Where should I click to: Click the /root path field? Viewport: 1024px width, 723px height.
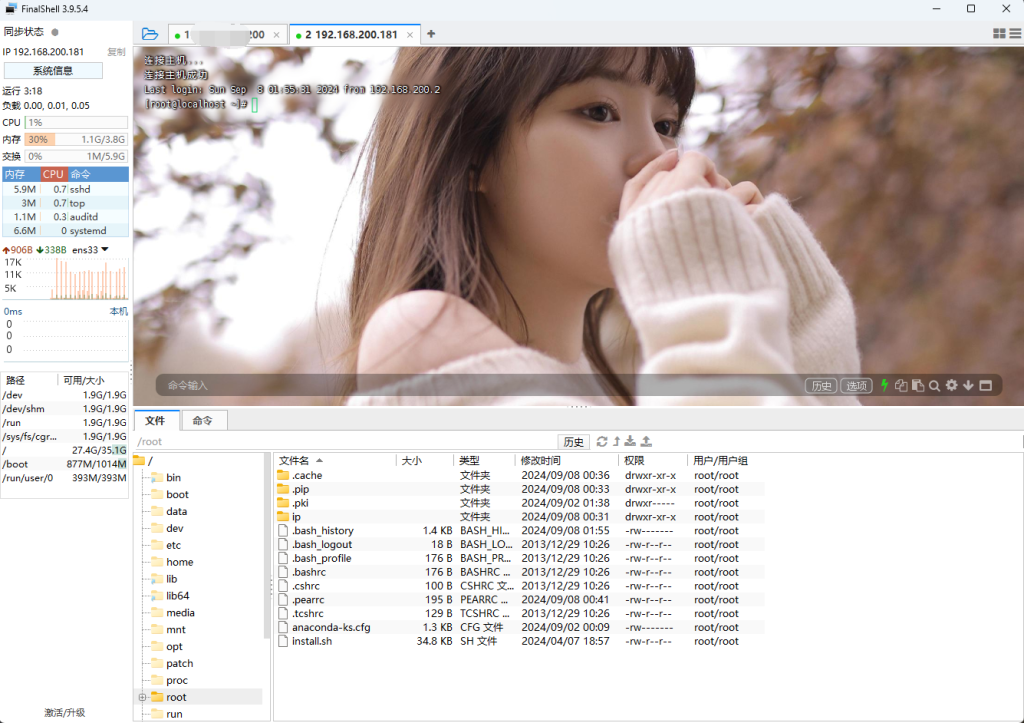click(345, 442)
